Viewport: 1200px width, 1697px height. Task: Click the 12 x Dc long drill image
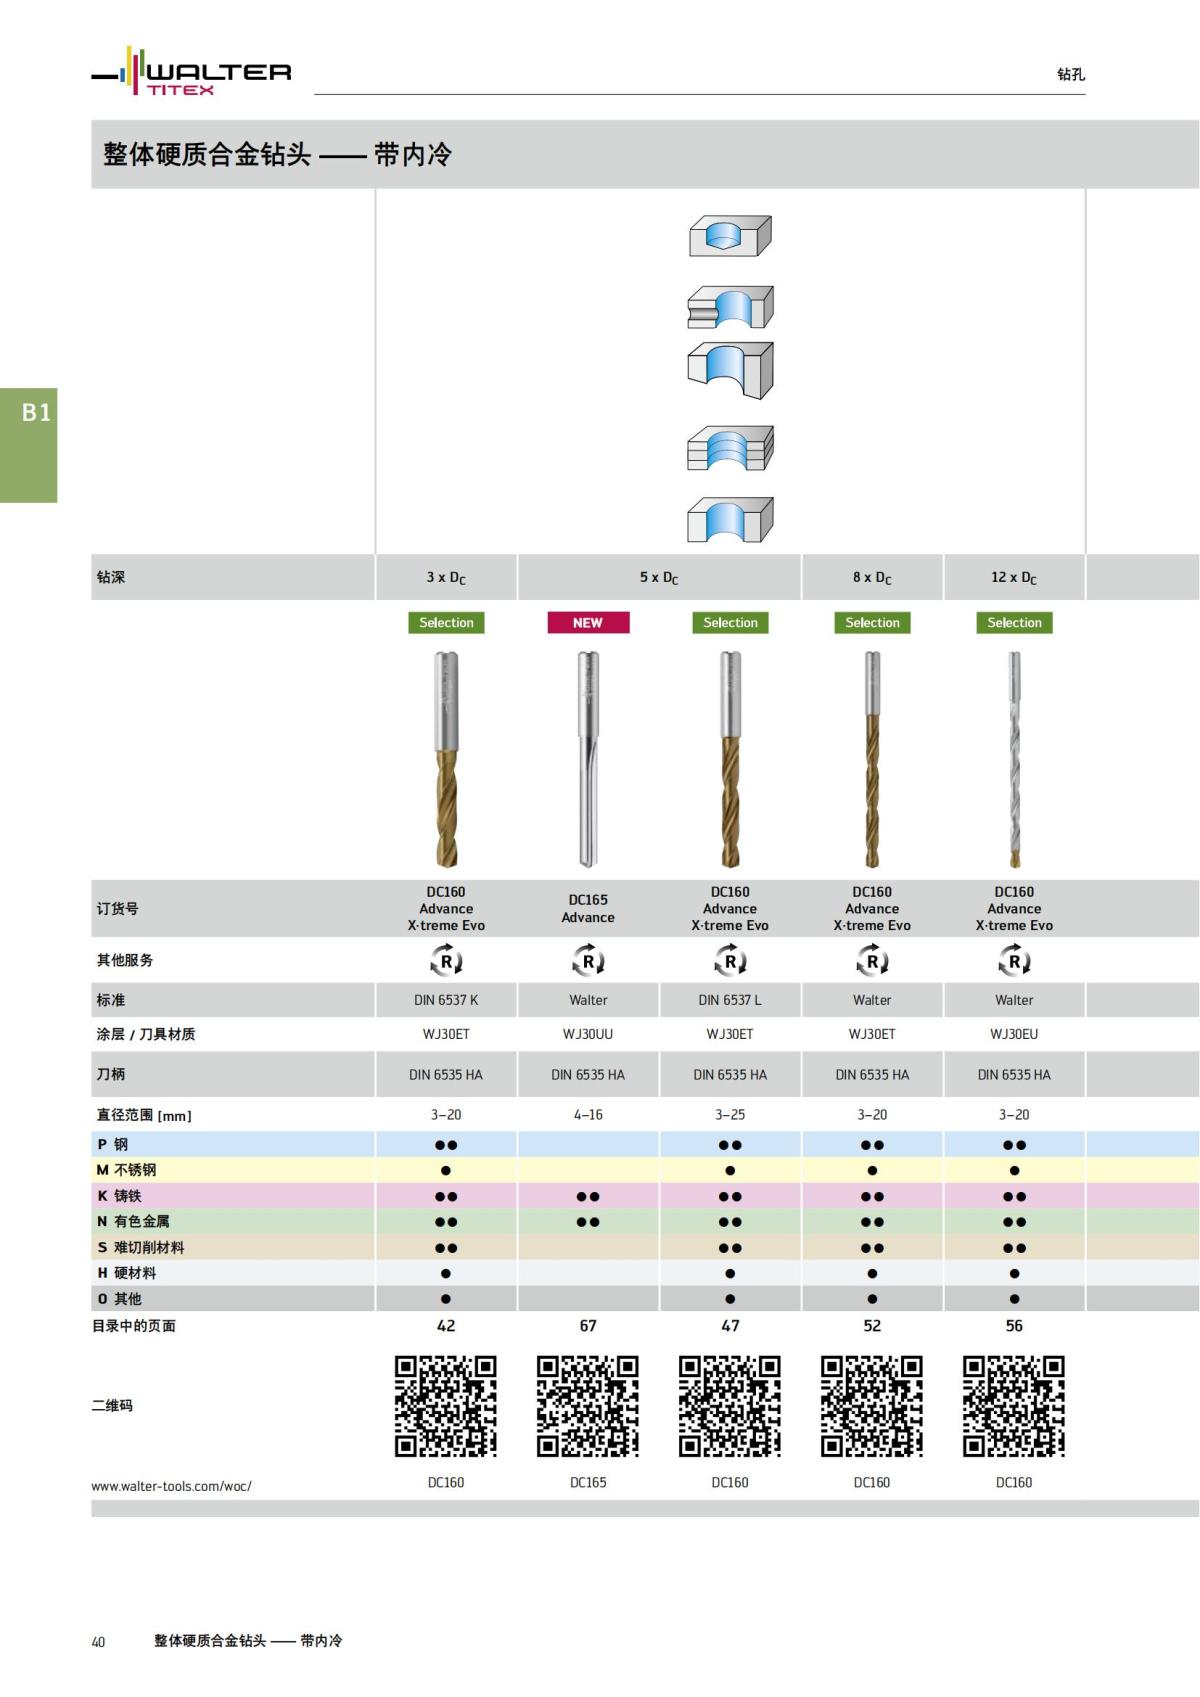pyautogui.click(x=1014, y=759)
